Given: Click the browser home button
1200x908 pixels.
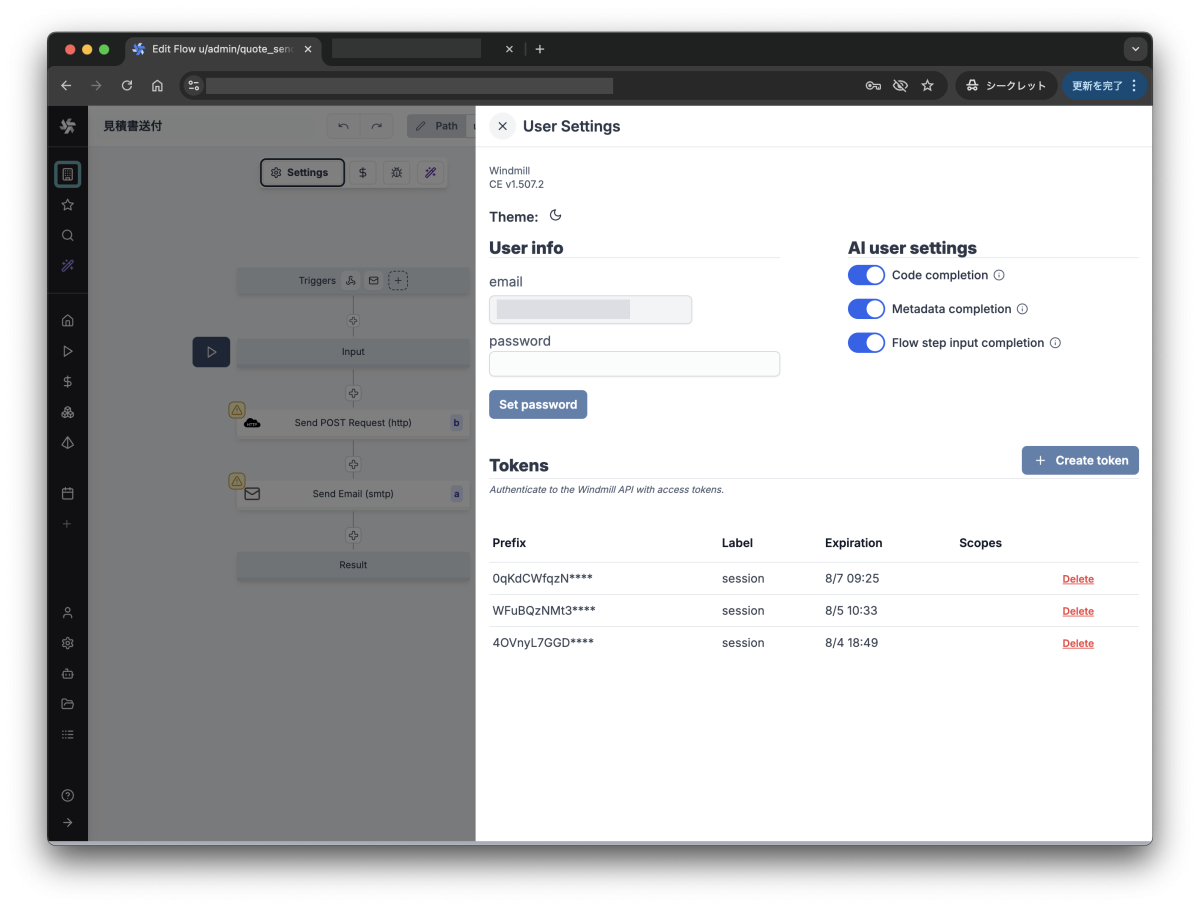Looking at the screenshot, I should pos(157,86).
